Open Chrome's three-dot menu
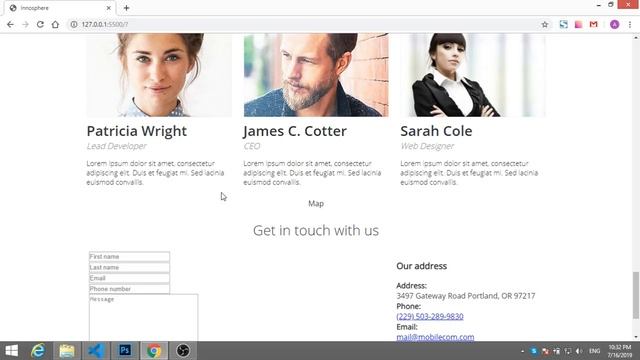Image resolution: width=640 pixels, height=360 pixels. 630,24
